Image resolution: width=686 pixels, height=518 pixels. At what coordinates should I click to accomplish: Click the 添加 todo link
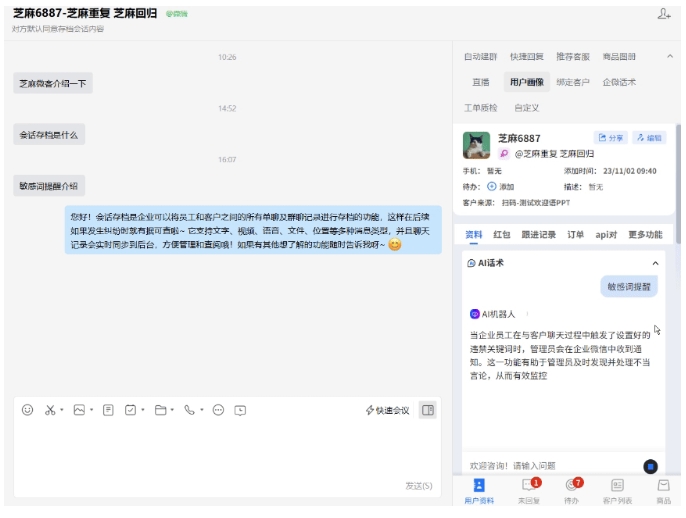507,187
